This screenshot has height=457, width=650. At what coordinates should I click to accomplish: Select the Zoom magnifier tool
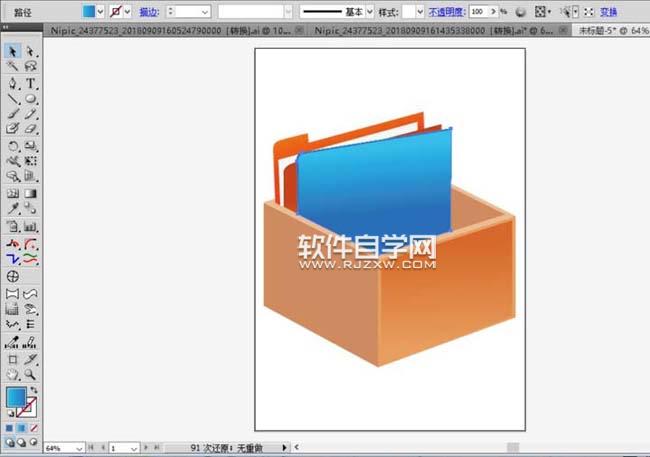coord(30,374)
